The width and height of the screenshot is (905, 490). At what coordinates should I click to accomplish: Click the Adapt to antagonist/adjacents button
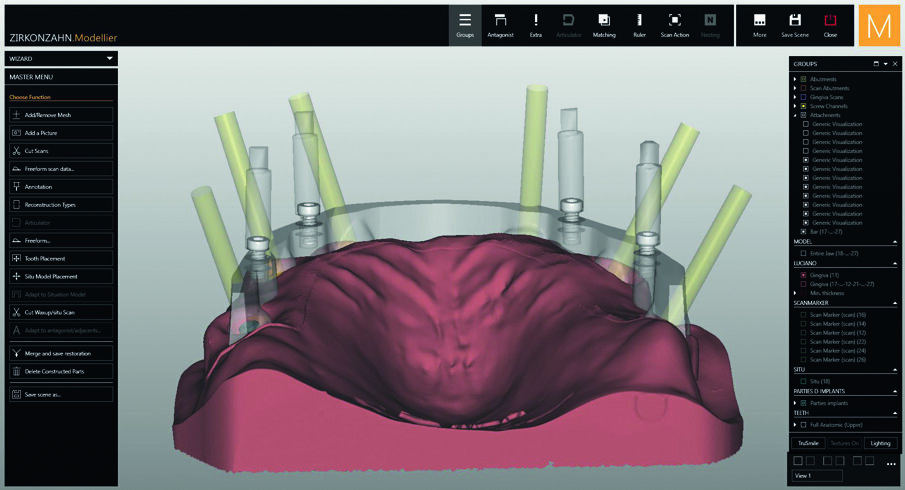pos(61,330)
